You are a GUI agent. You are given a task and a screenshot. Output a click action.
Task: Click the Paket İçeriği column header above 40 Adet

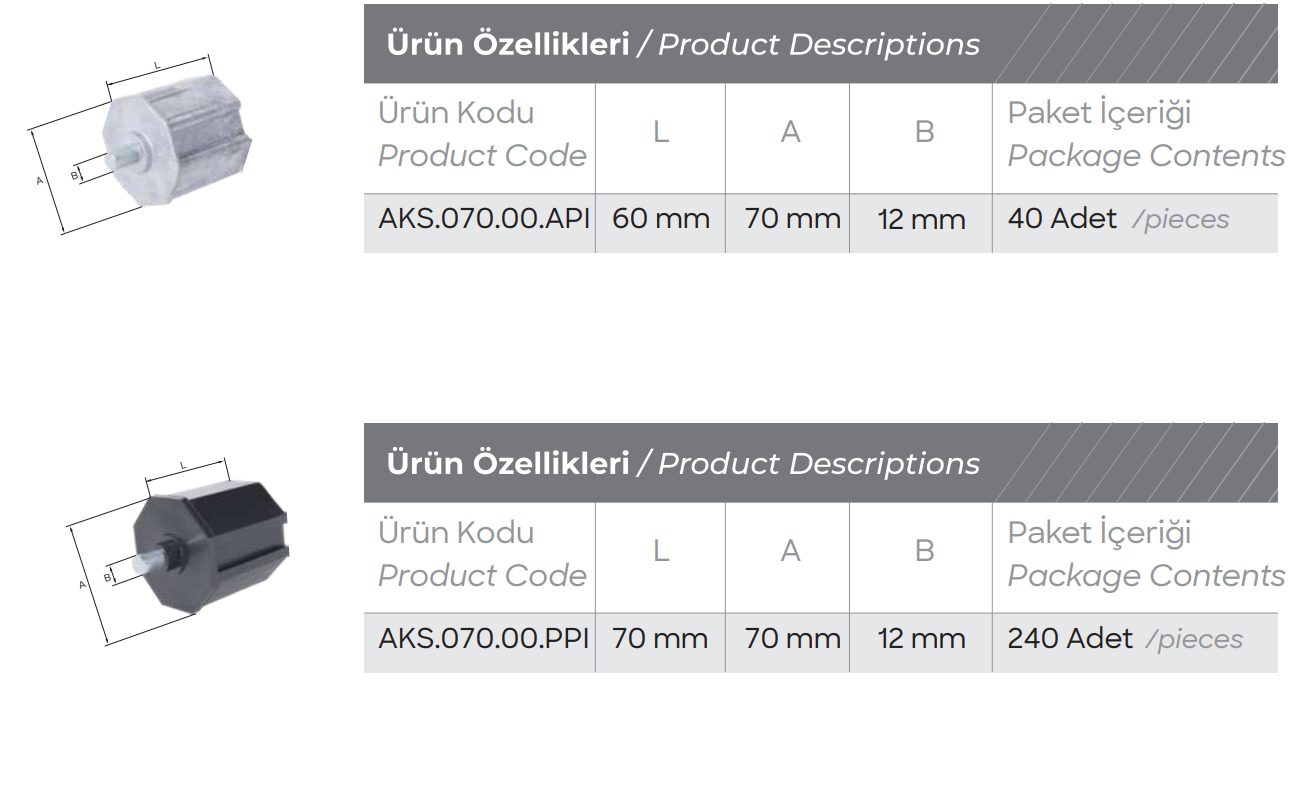pyautogui.click(x=1100, y=113)
